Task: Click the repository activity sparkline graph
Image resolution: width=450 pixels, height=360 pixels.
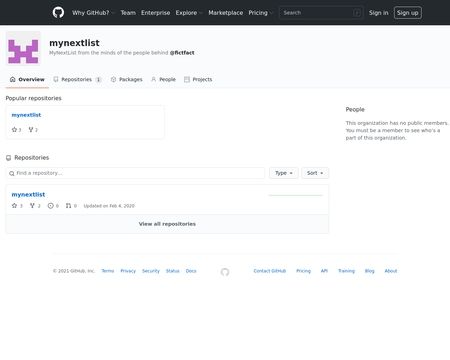Action: (296, 195)
